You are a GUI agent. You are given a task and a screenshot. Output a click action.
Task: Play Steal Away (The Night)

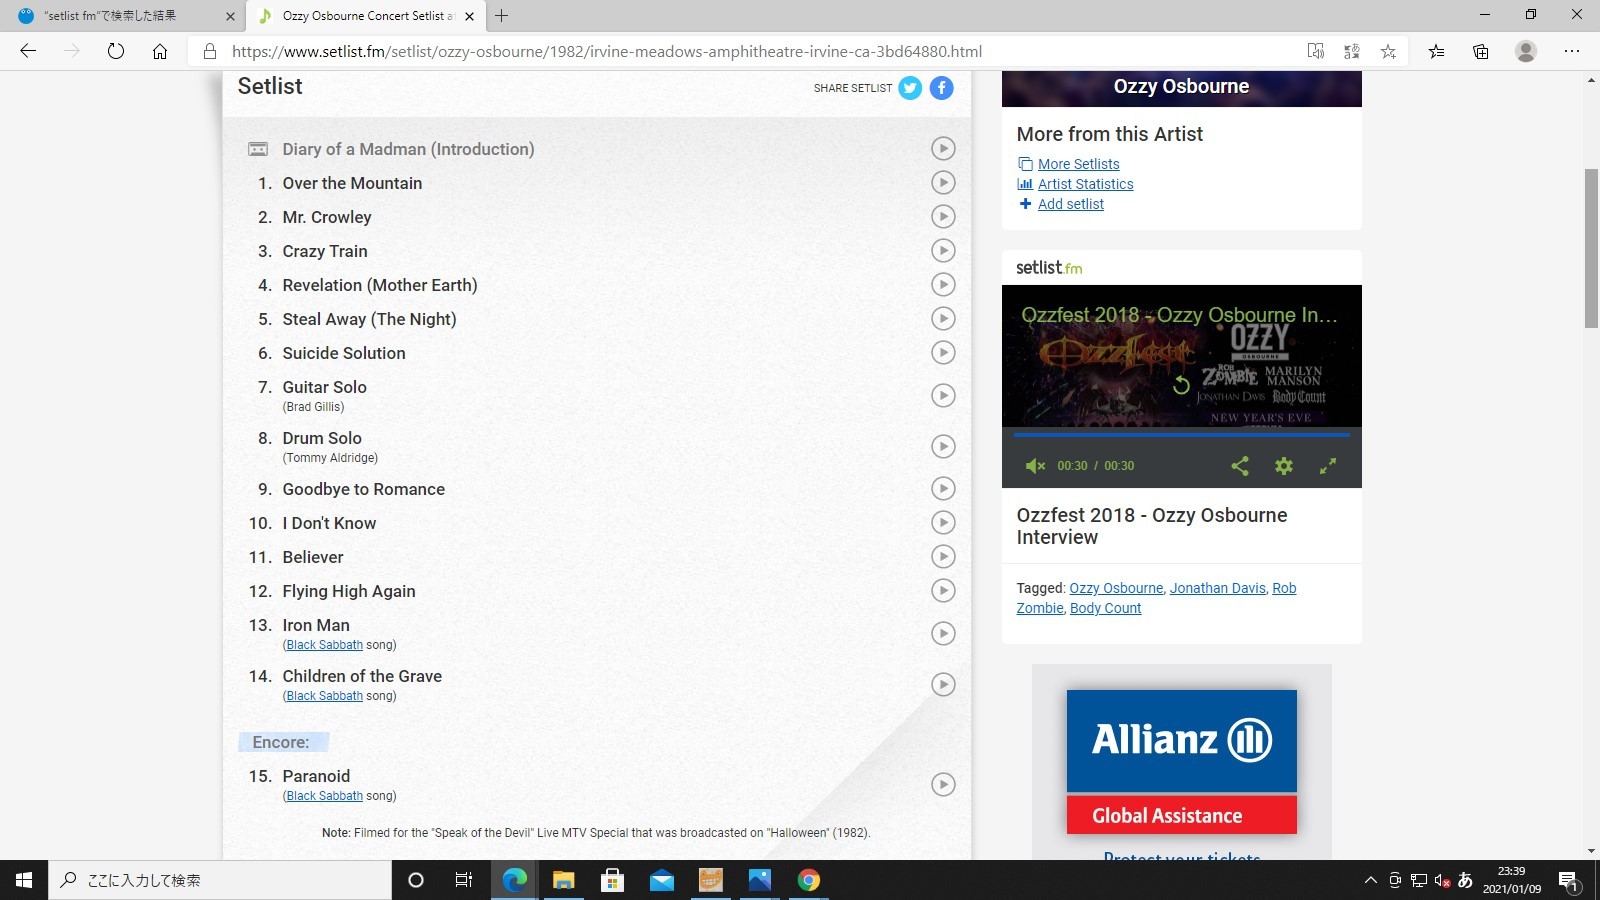[943, 319]
